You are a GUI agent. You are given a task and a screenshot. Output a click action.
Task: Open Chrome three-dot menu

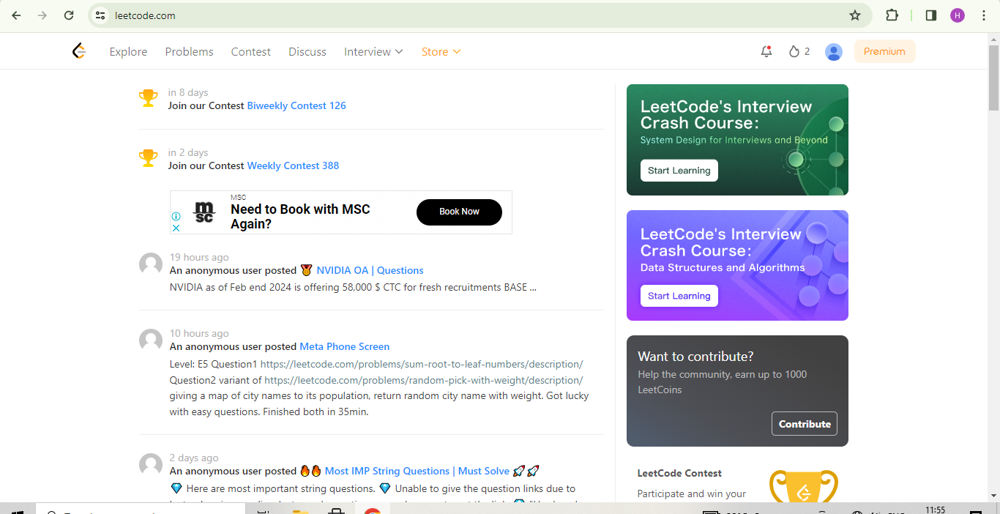[984, 16]
